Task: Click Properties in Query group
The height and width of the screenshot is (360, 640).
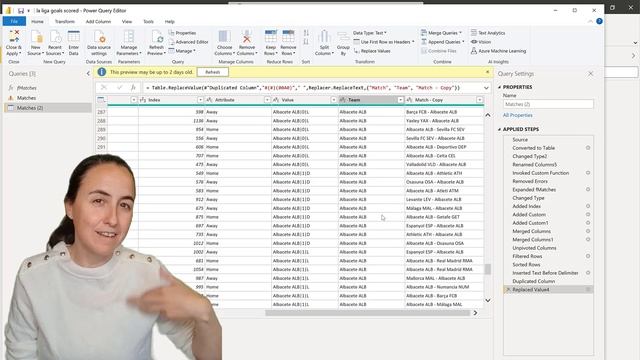Action: [x=182, y=33]
